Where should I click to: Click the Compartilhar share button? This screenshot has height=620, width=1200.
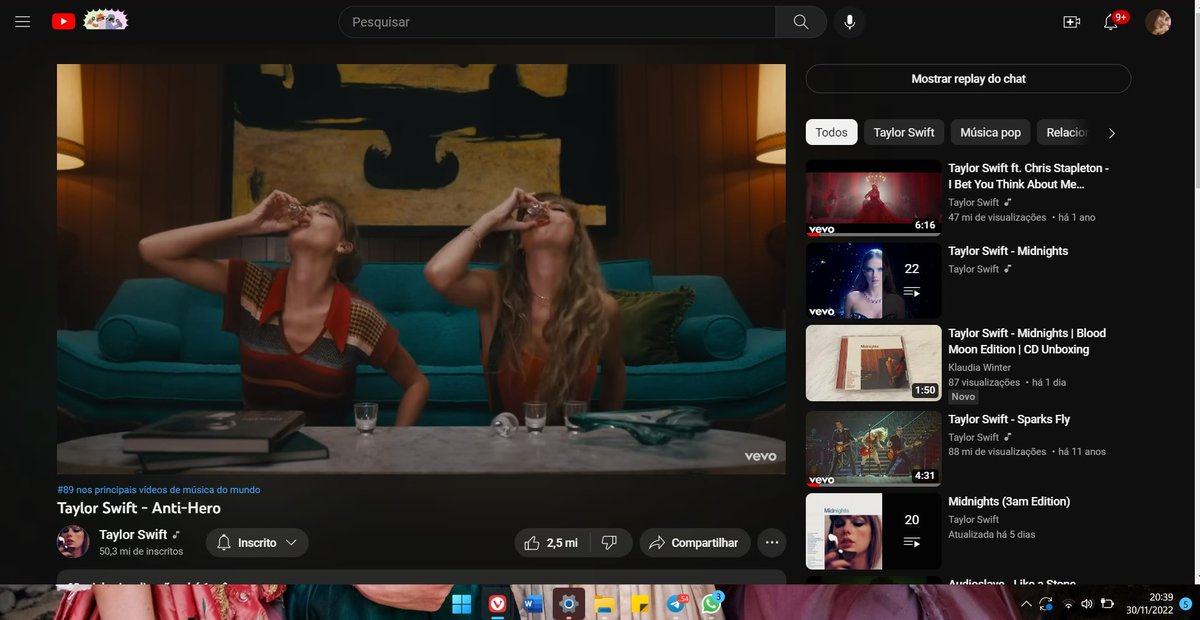point(695,542)
